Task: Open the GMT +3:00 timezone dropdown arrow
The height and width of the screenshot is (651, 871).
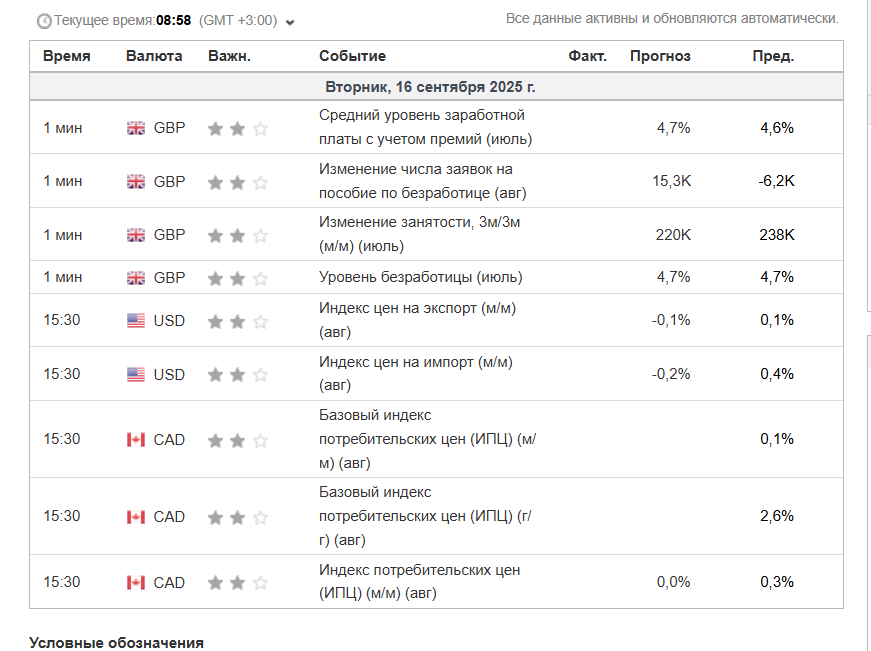Action: (290, 22)
